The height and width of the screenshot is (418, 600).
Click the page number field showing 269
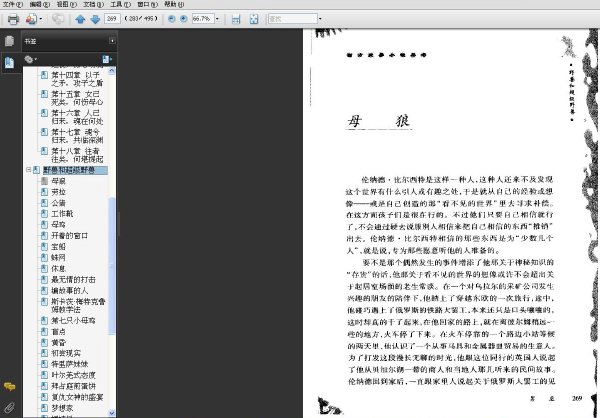pos(112,18)
